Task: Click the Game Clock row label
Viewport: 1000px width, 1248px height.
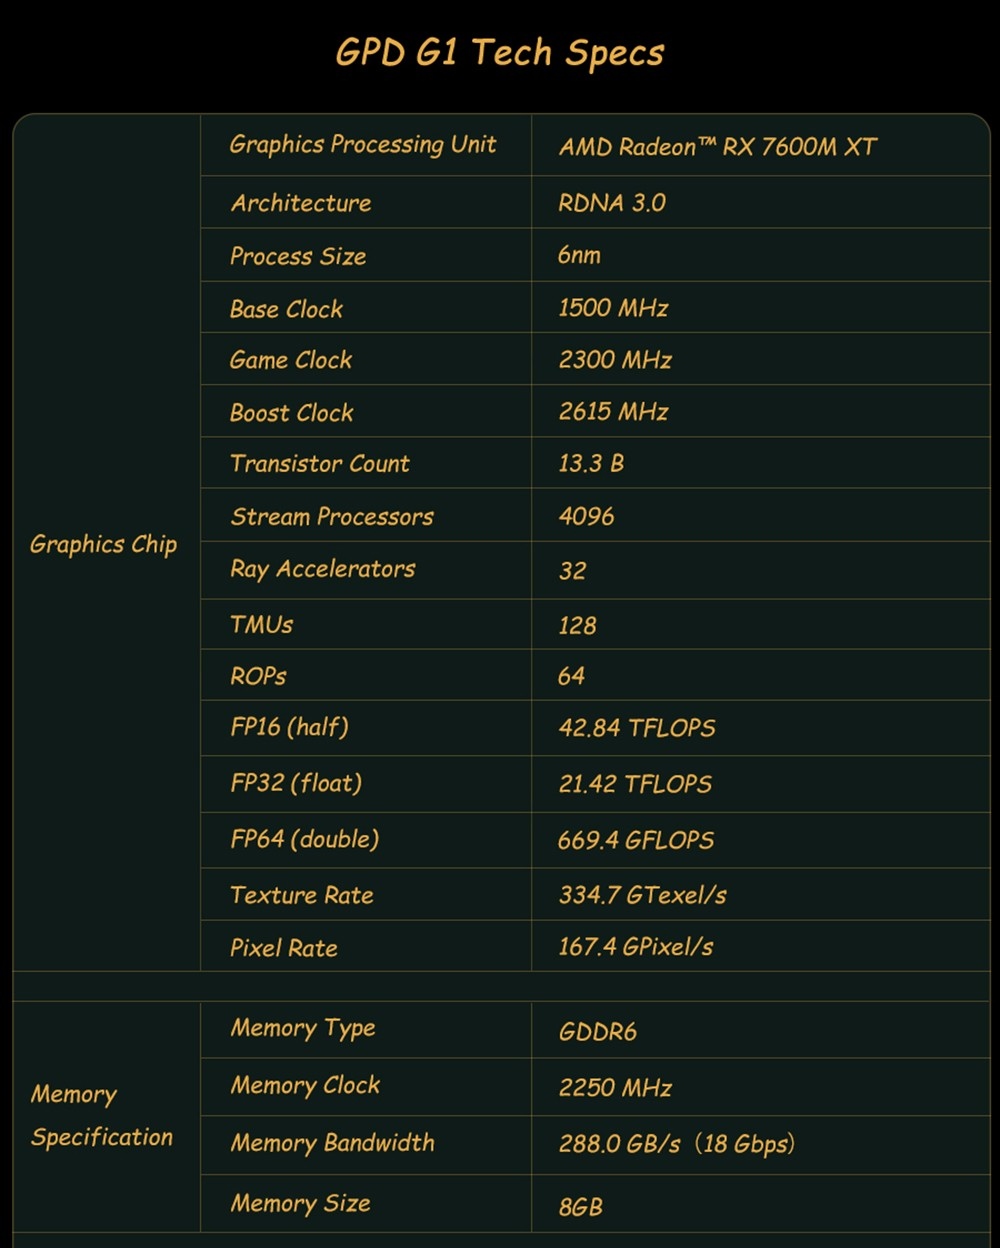Action: (x=291, y=360)
